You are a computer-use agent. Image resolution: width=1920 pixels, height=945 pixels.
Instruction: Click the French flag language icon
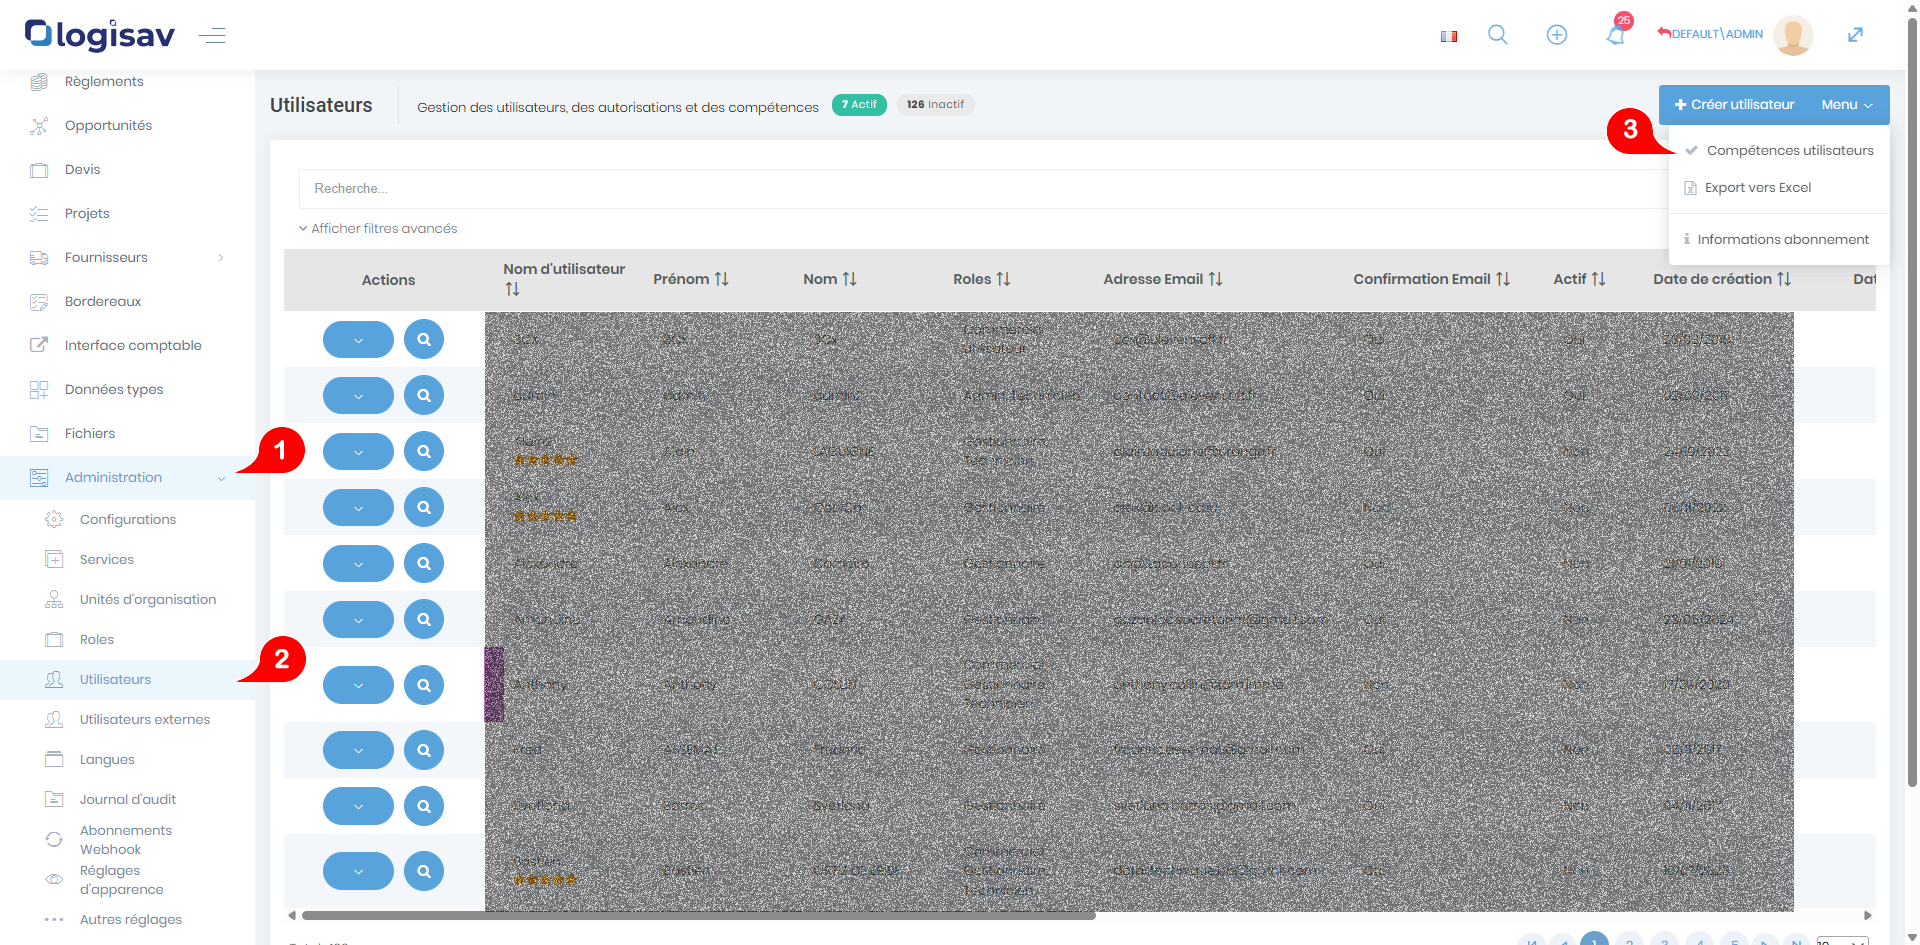point(1448,36)
